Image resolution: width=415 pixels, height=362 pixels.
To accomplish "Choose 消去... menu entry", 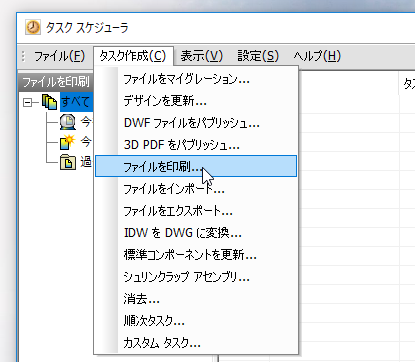I will 196,299.
